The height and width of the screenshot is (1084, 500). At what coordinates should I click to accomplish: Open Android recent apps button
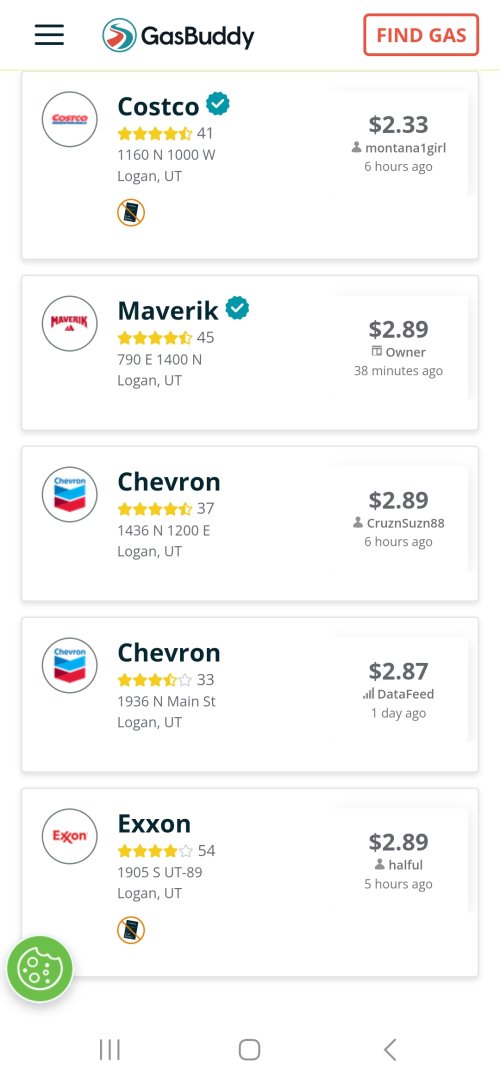click(109, 1049)
